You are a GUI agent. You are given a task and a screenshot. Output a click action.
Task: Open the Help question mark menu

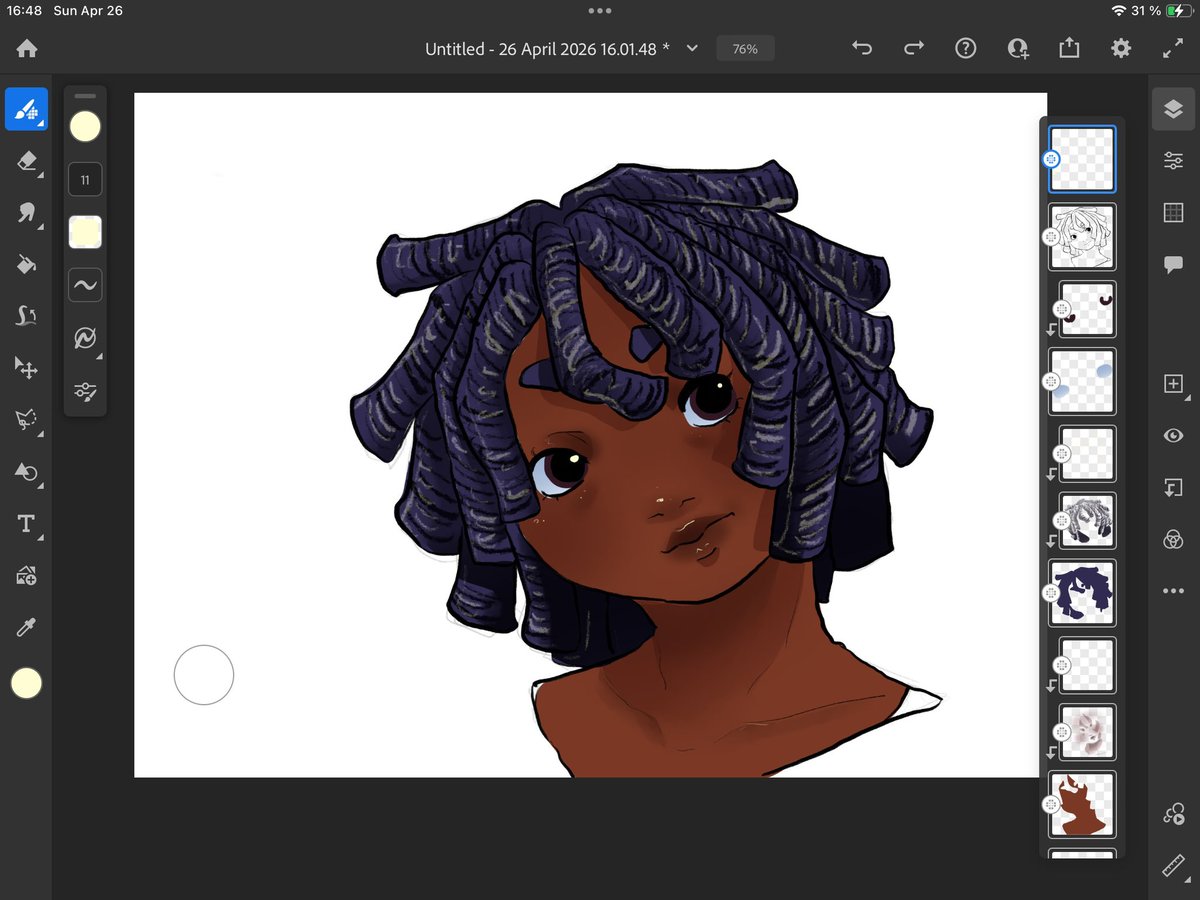[x=965, y=48]
